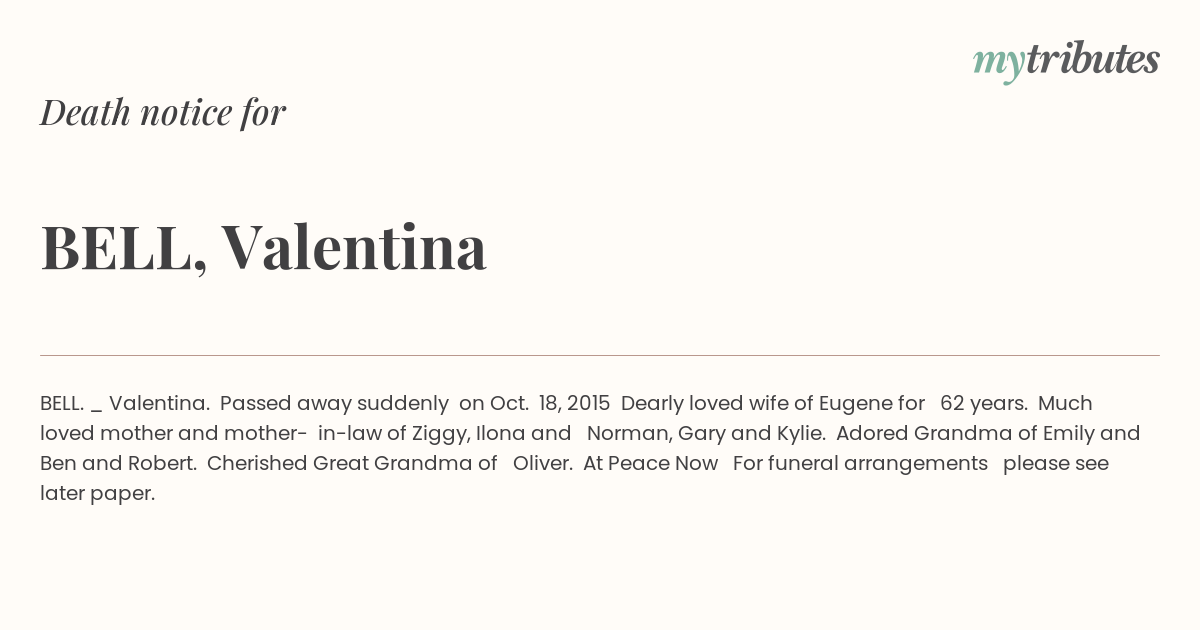Click the final words 'later paper.'
The image size is (1200, 630).
click(97, 494)
